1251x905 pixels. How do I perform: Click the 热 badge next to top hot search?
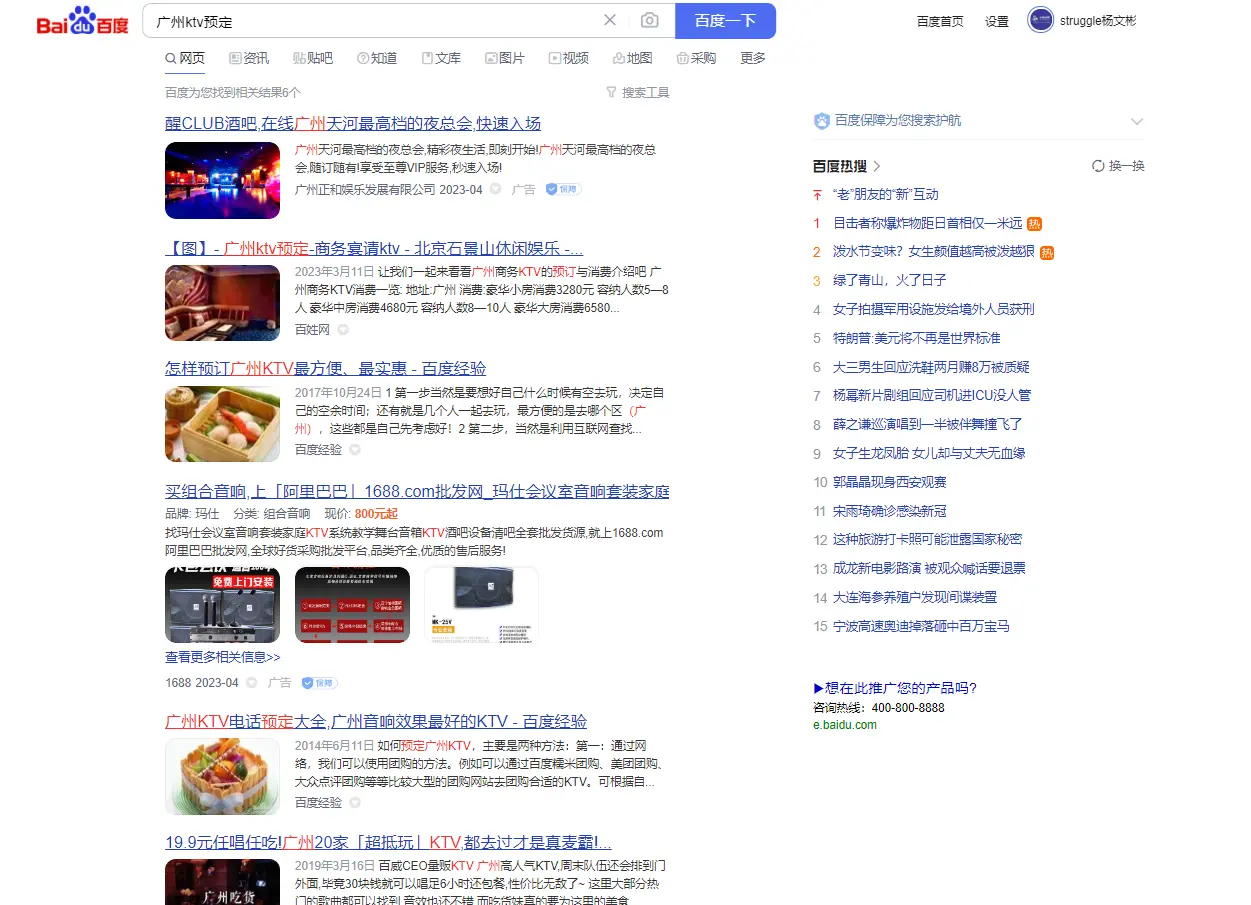pos(1034,223)
